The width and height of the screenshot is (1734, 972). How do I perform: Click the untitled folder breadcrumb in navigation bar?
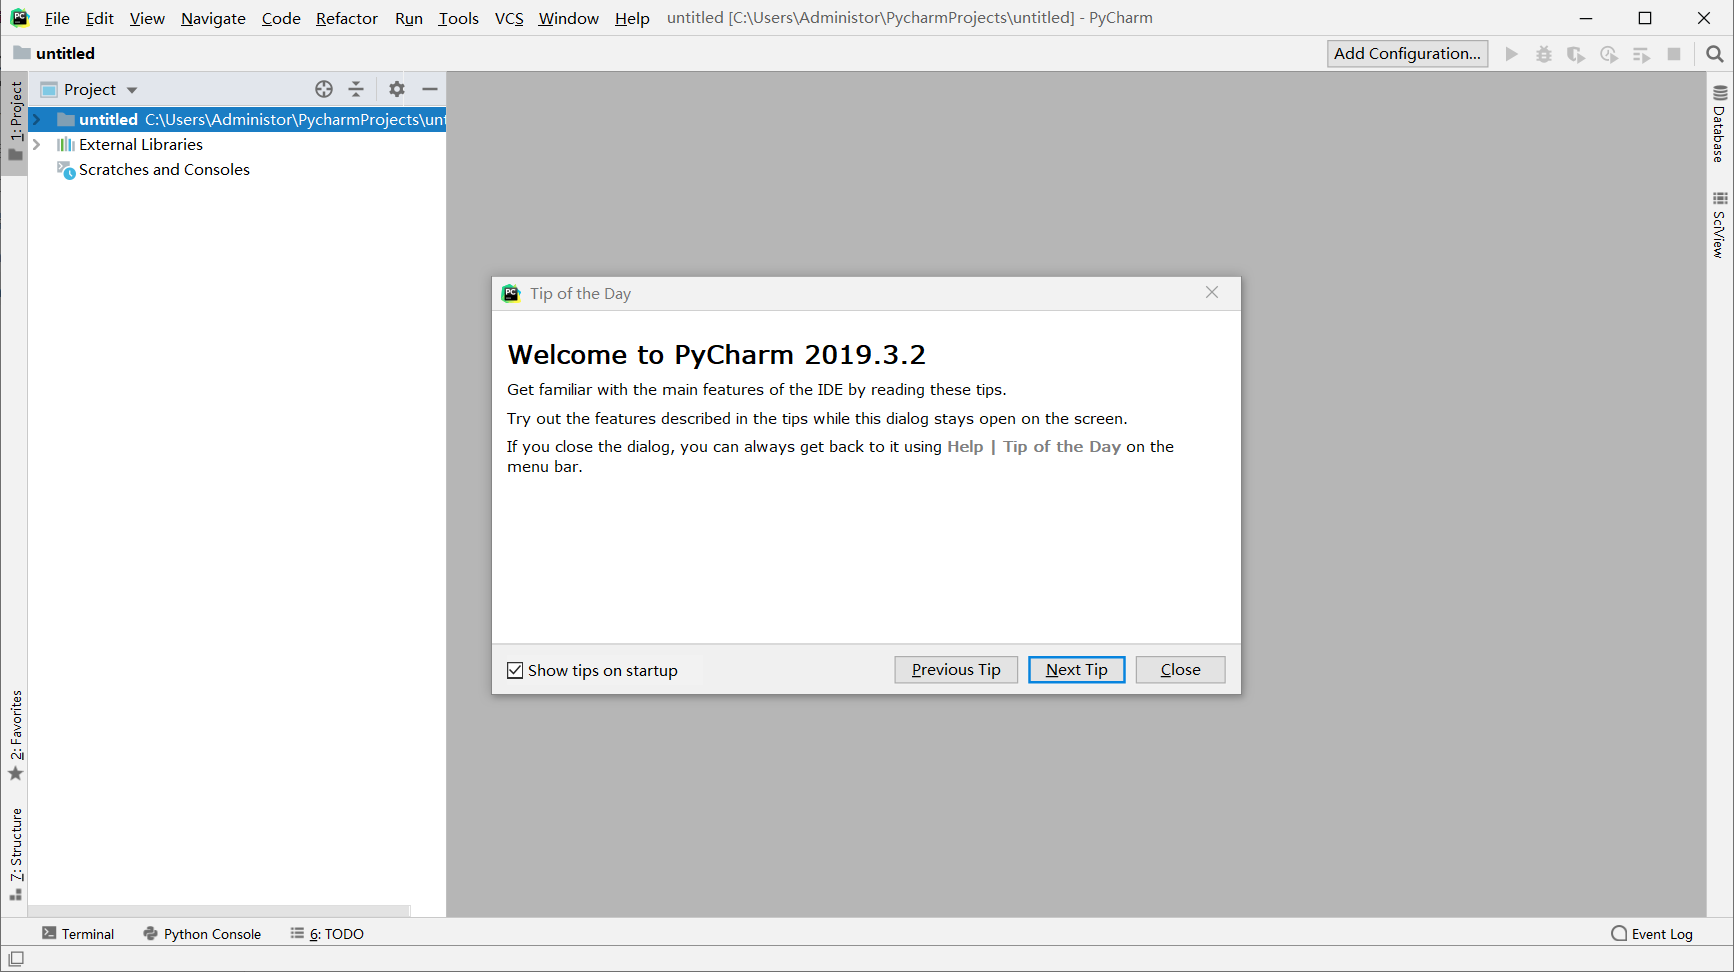point(54,53)
